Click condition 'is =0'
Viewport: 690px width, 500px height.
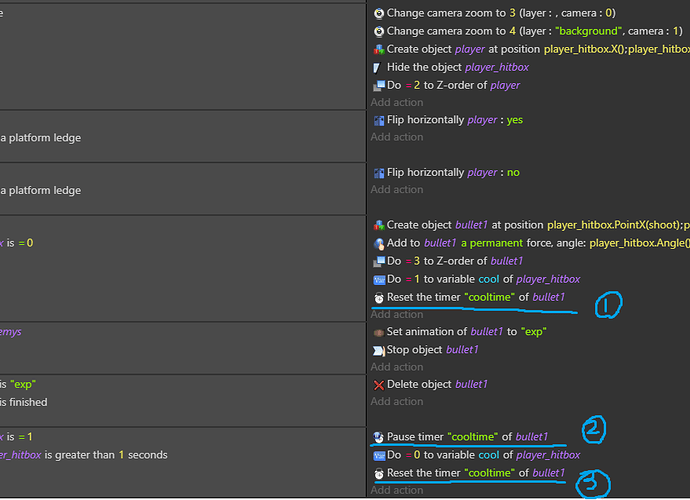pos(17,243)
